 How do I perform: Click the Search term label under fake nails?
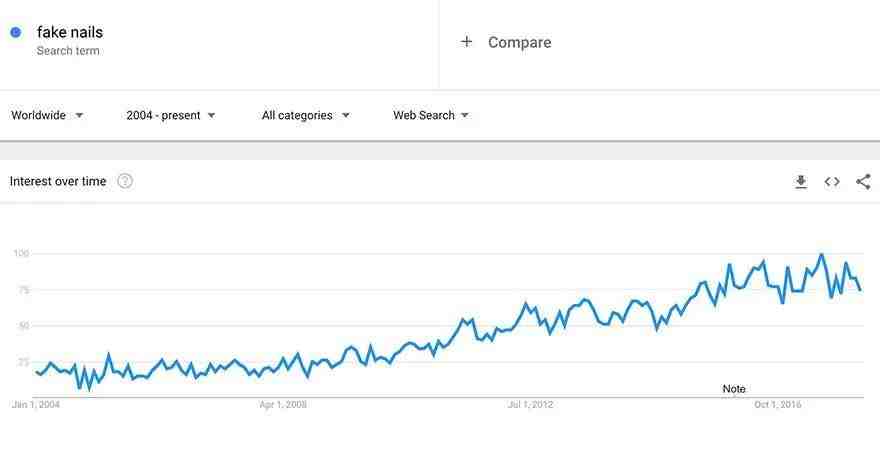68,50
